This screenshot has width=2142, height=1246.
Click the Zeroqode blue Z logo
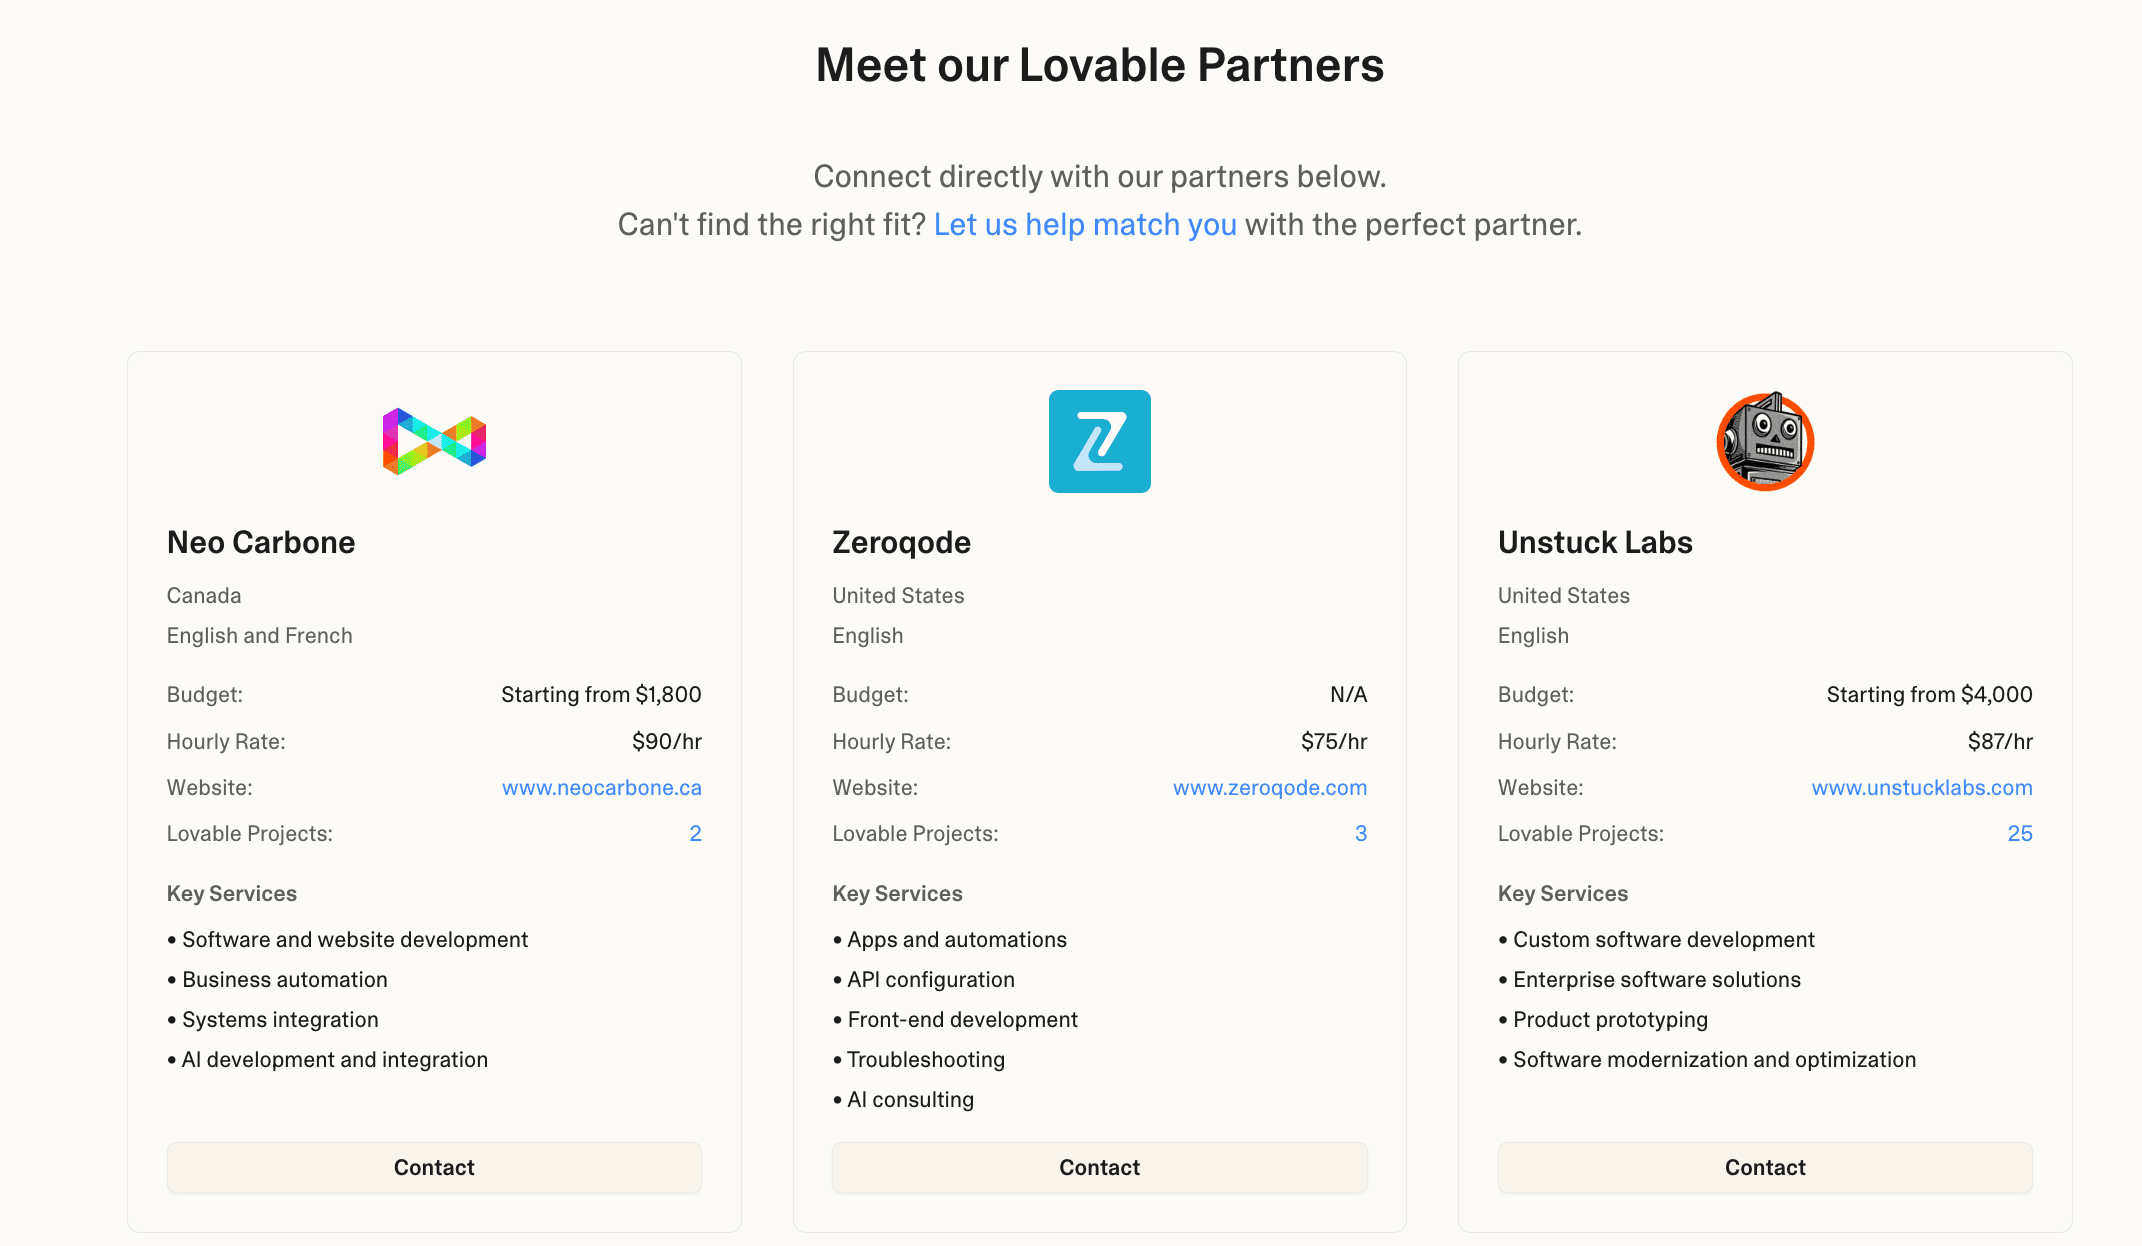(x=1099, y=441)
